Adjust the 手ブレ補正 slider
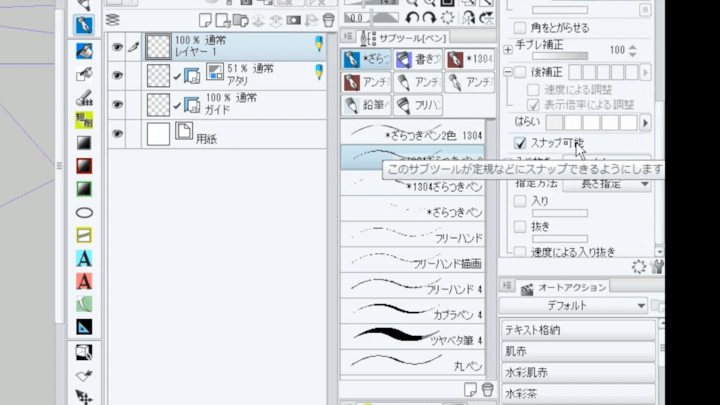 tap(560, 56)
